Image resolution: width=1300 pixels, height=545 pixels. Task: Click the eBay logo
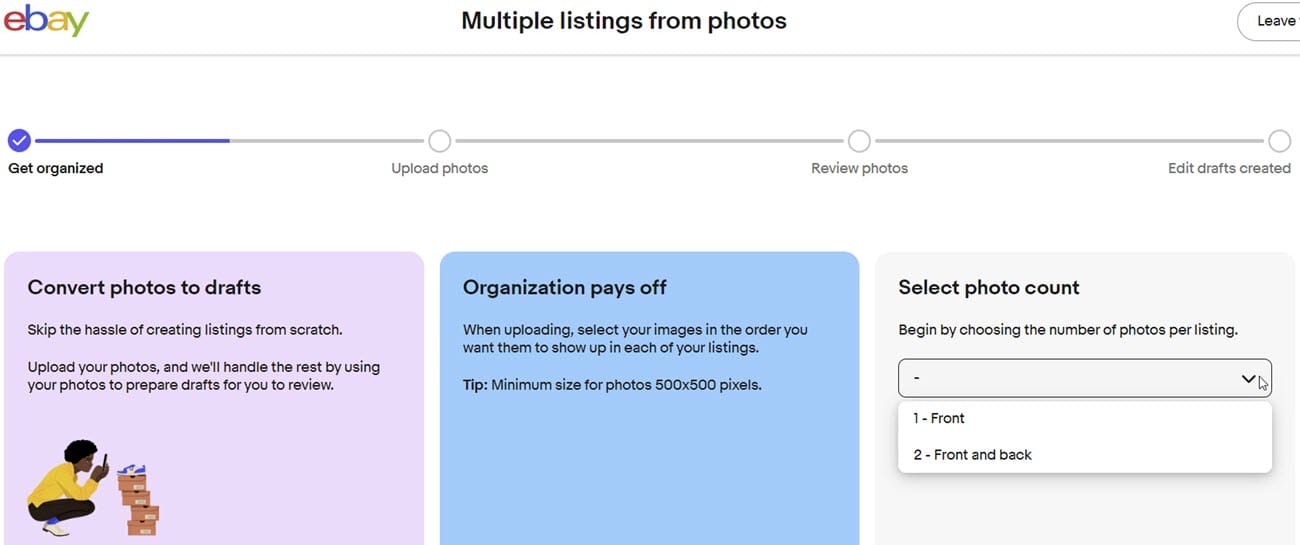click(46, 20)
